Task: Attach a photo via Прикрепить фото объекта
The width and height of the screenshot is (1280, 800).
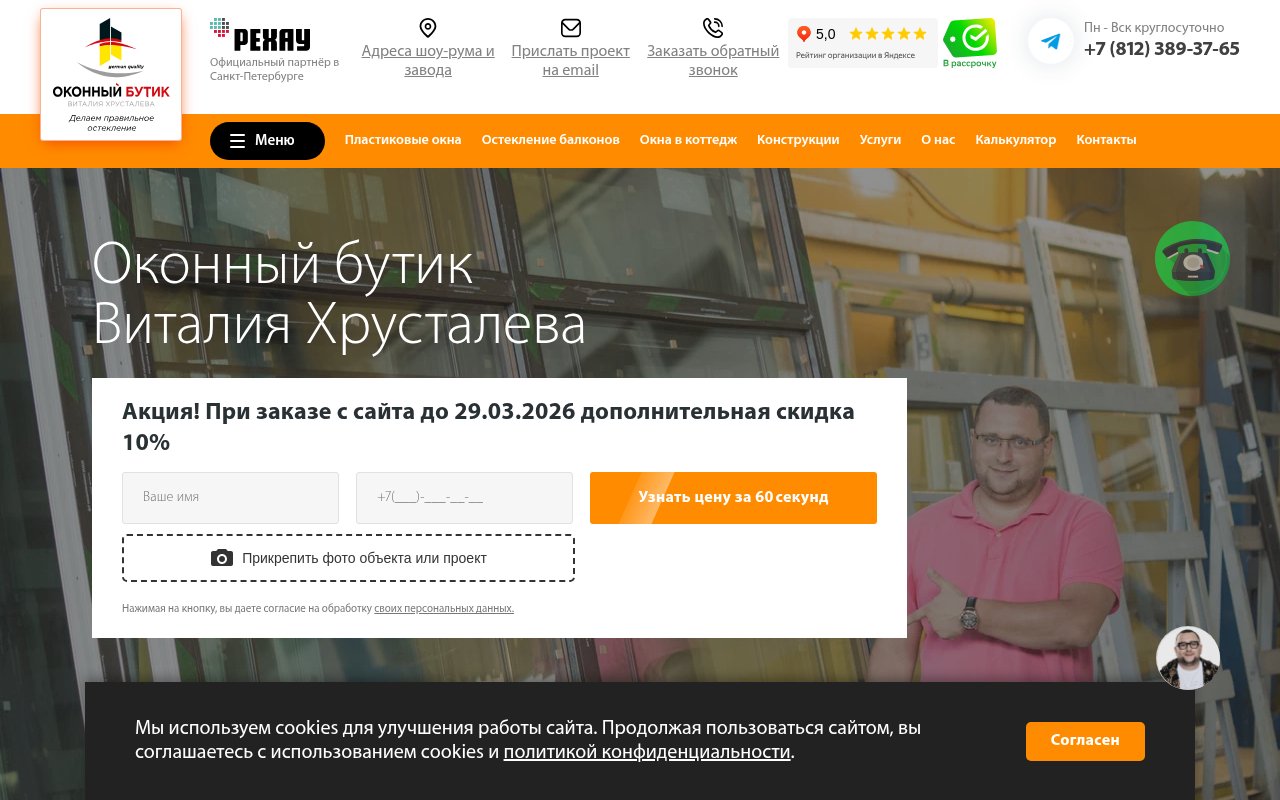Action: [x=348, y=558]
